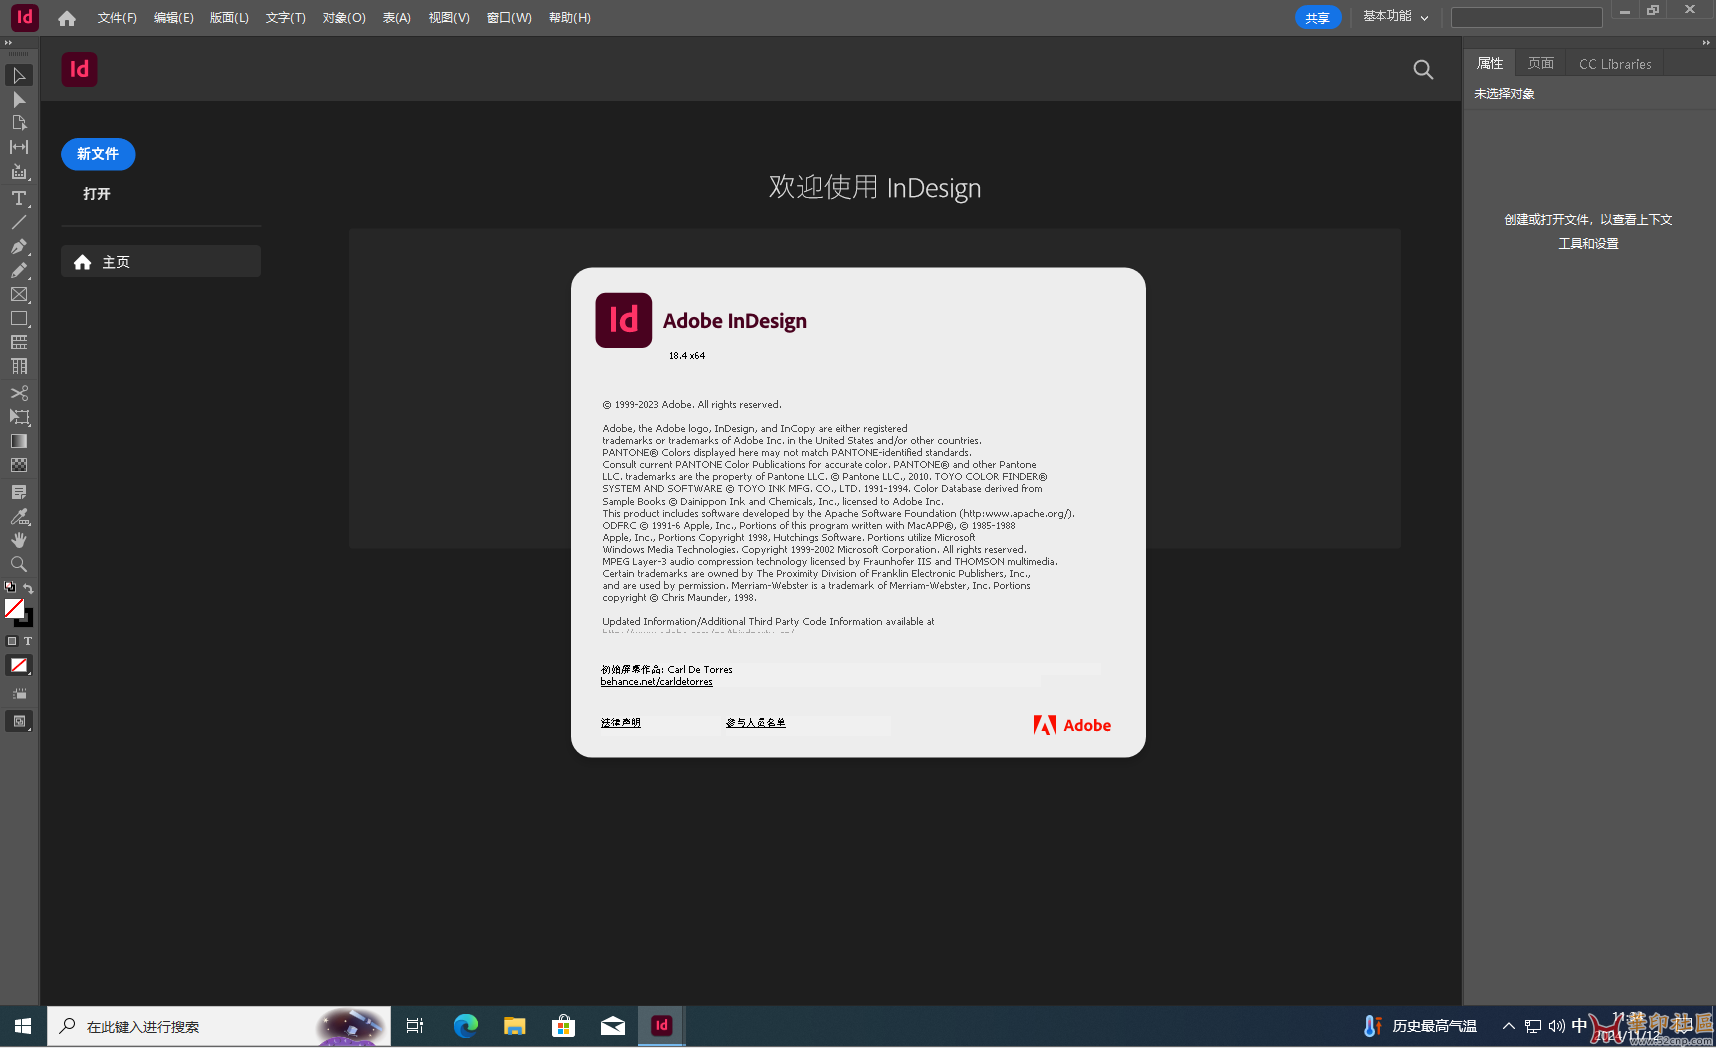
Task: Select the Page tool
Action: [19, 123]
